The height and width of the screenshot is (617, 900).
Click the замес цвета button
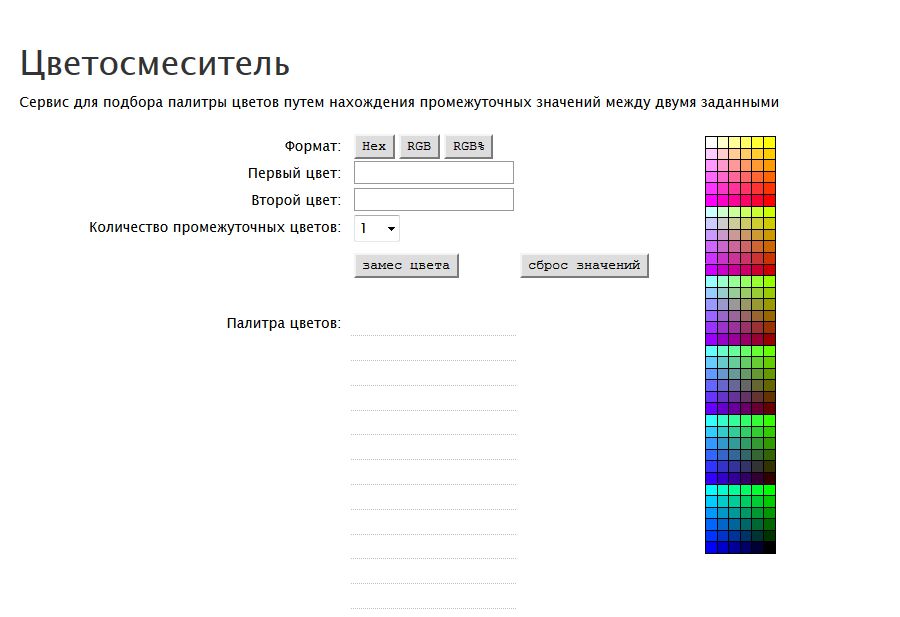coord(406,266)
